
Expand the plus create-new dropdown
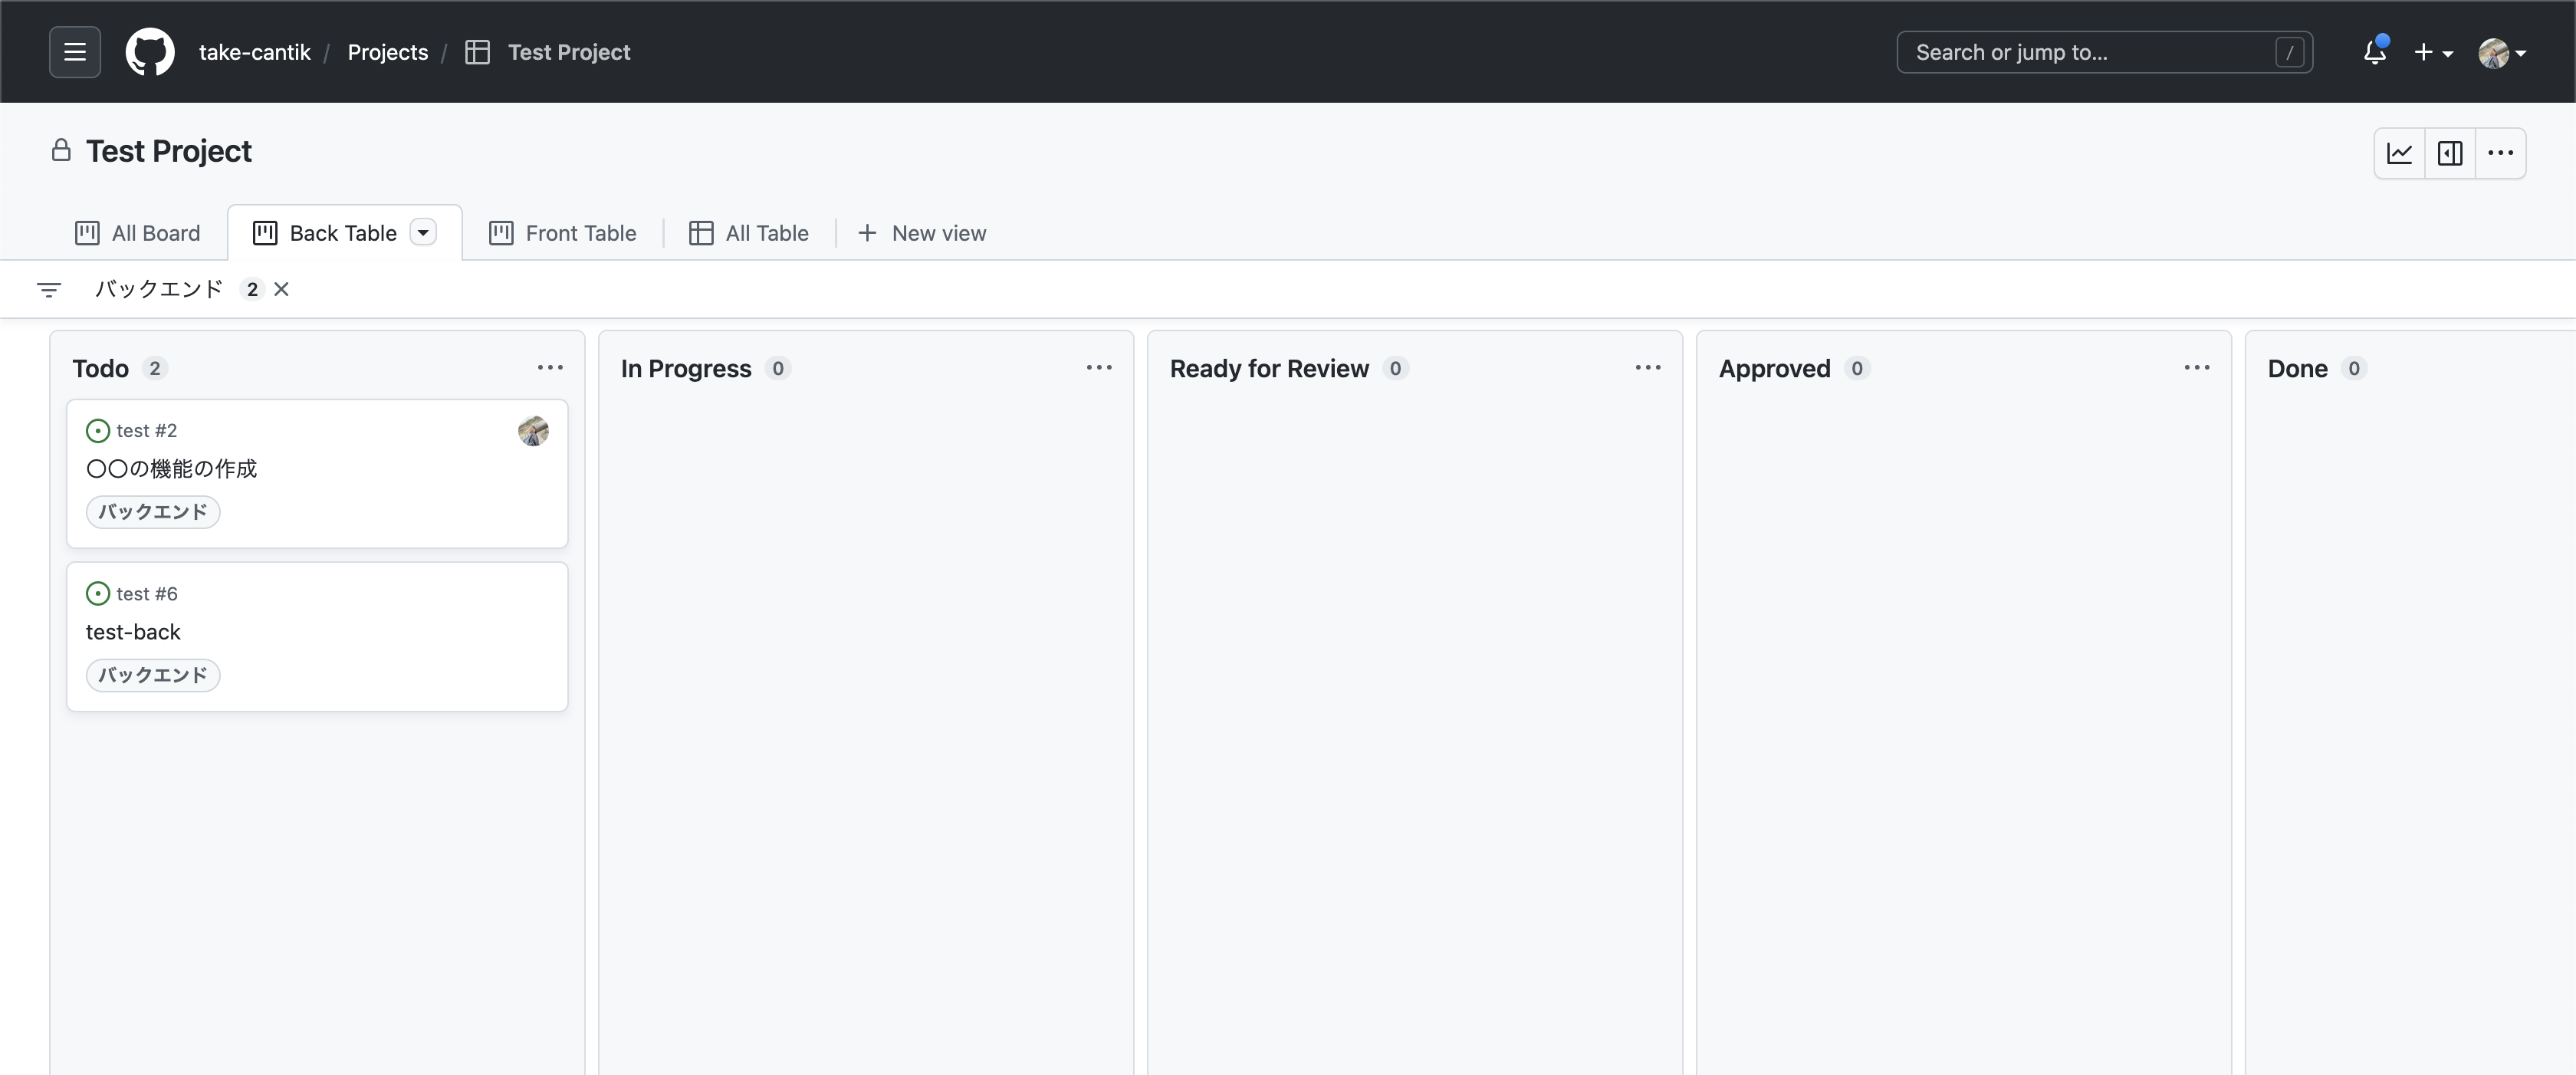click(2433, 52)
